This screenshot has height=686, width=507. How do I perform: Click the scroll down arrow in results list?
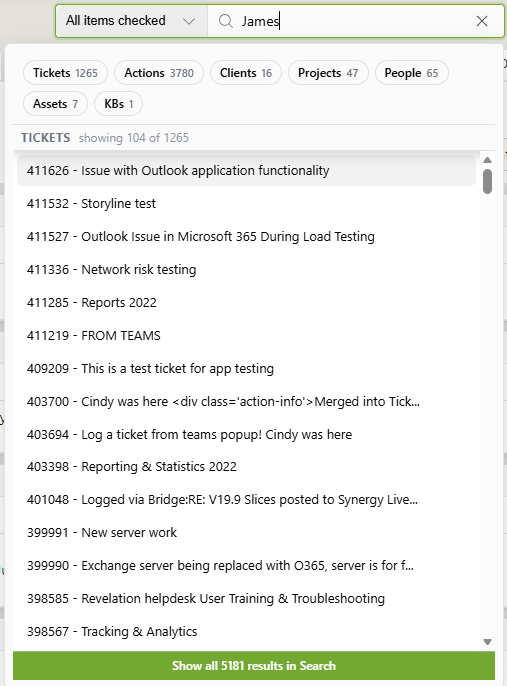pyautogui.click(x=488, y=642)
